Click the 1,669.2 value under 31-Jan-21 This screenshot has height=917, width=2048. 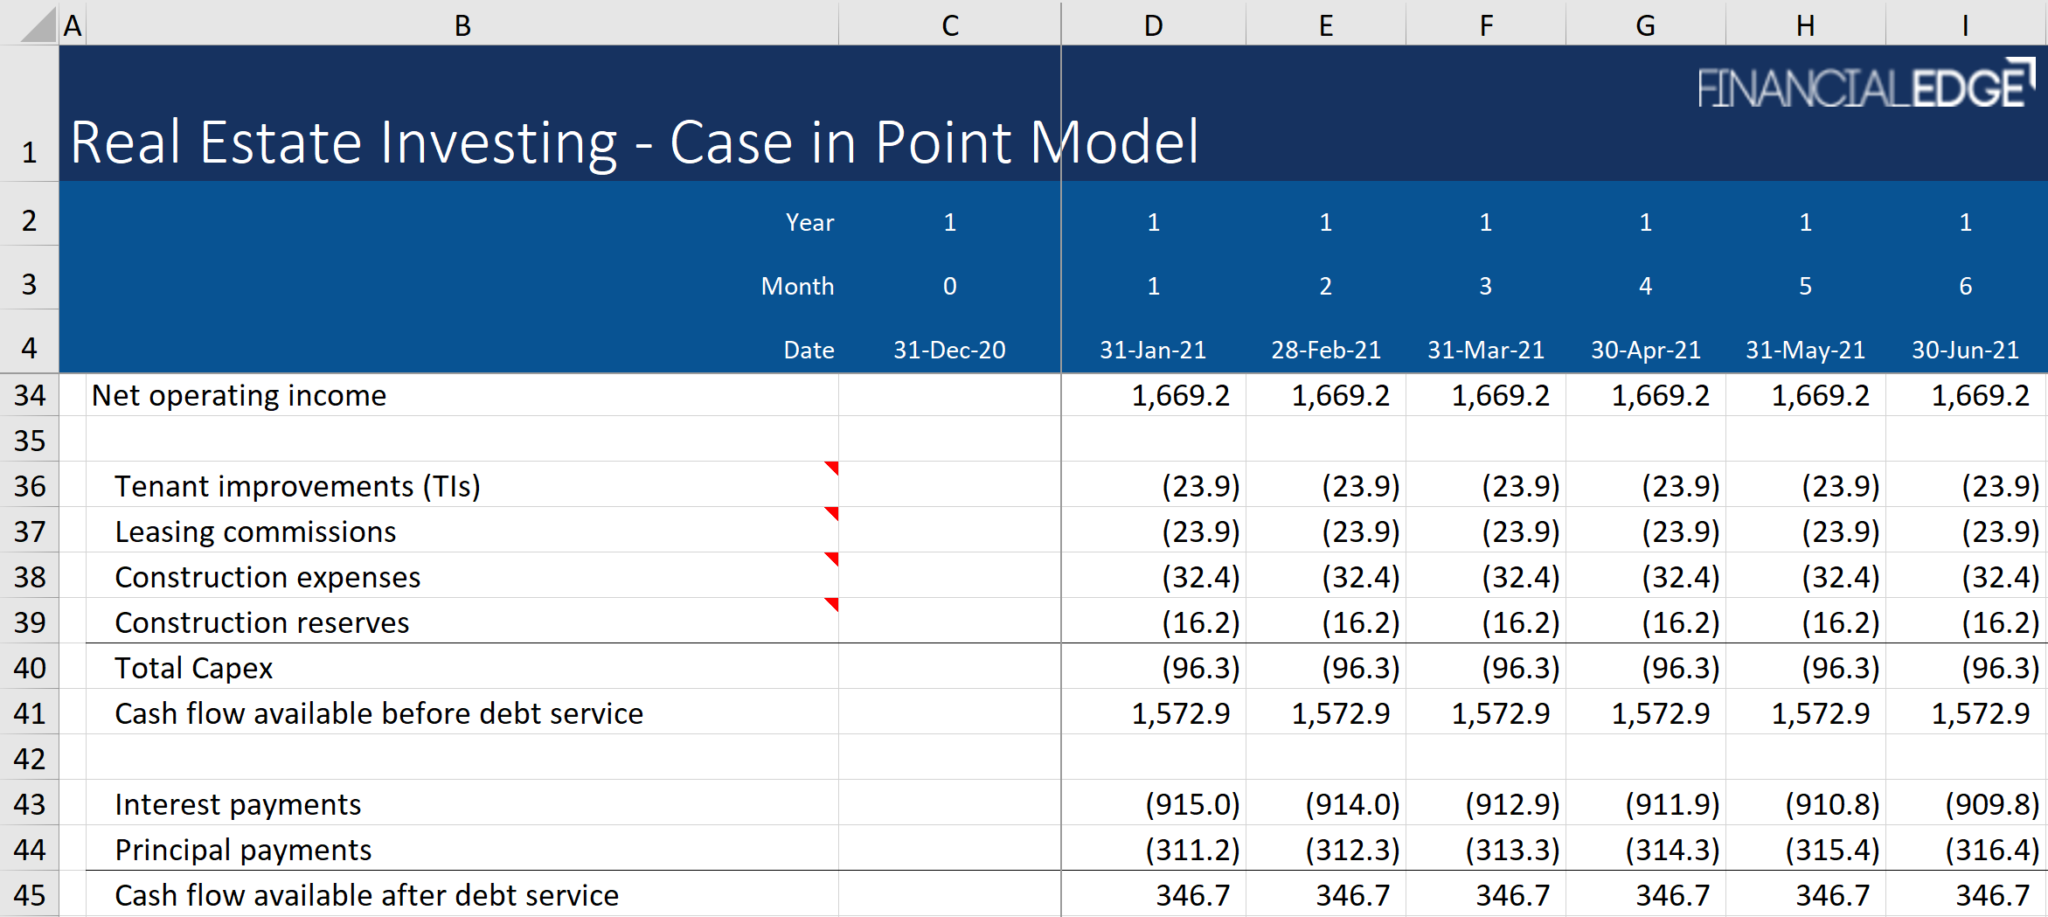click(x=1180, y=395)
